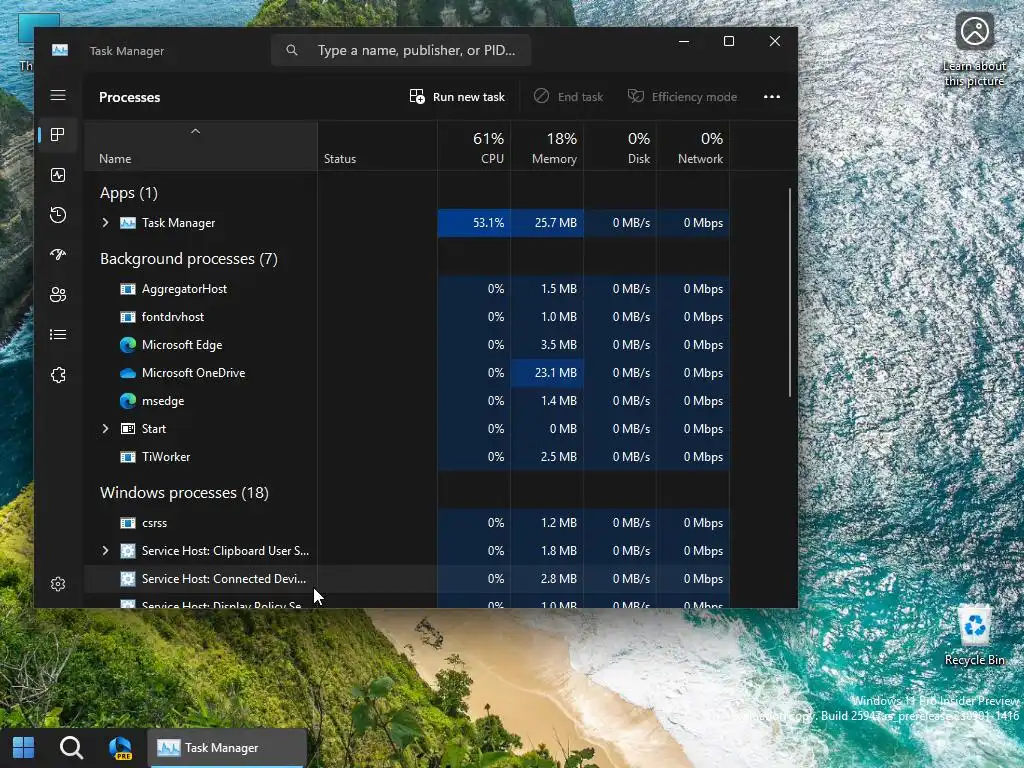Viewport: 1024px width, 768px height.
Task: Click the Service Host: Clipboard gear icon
Action: click(128, 551)
